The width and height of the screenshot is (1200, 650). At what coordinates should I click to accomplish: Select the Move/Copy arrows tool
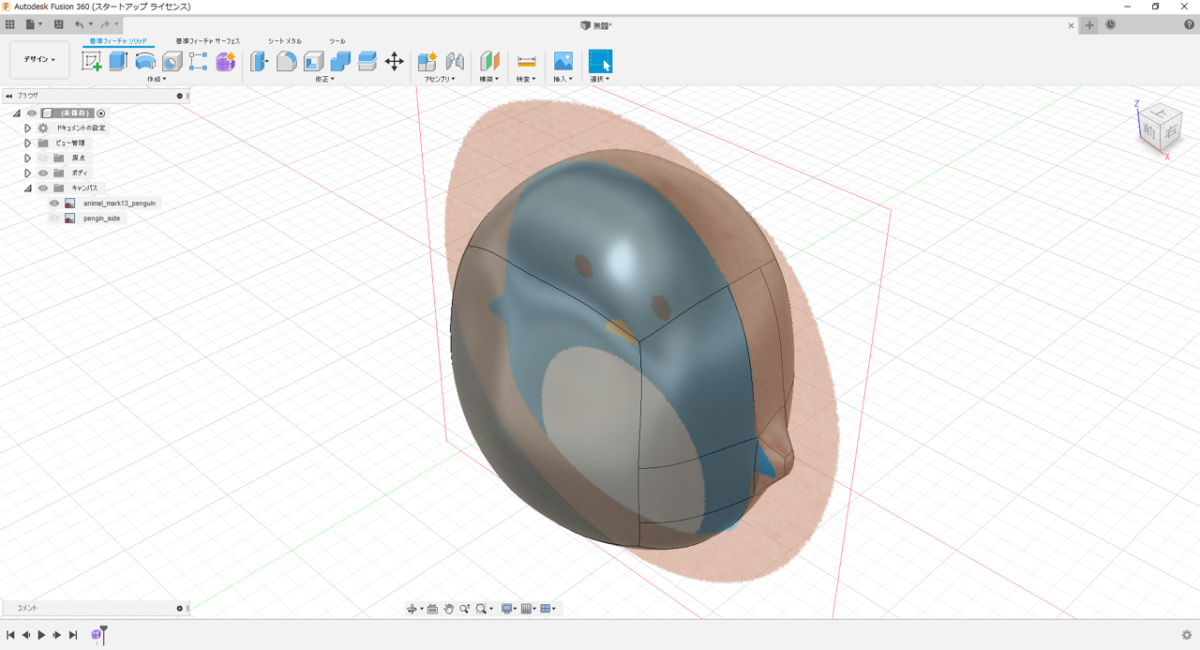[x=394, y=62]
